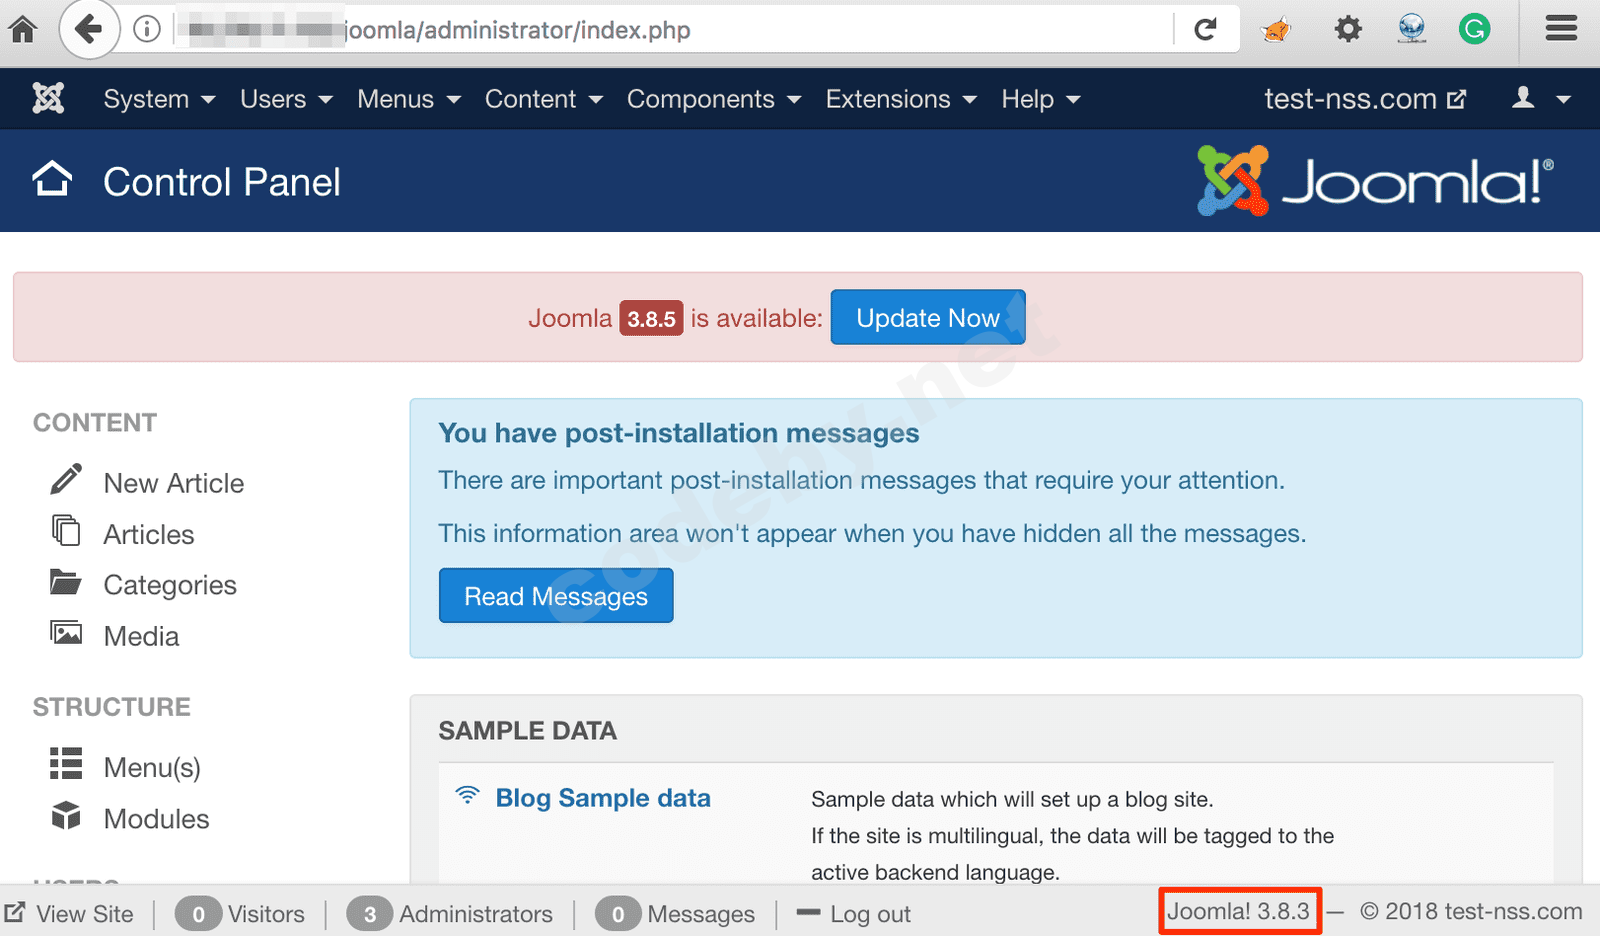
Task: Click the 3.8.5 version badge
Action: point(651,318)
